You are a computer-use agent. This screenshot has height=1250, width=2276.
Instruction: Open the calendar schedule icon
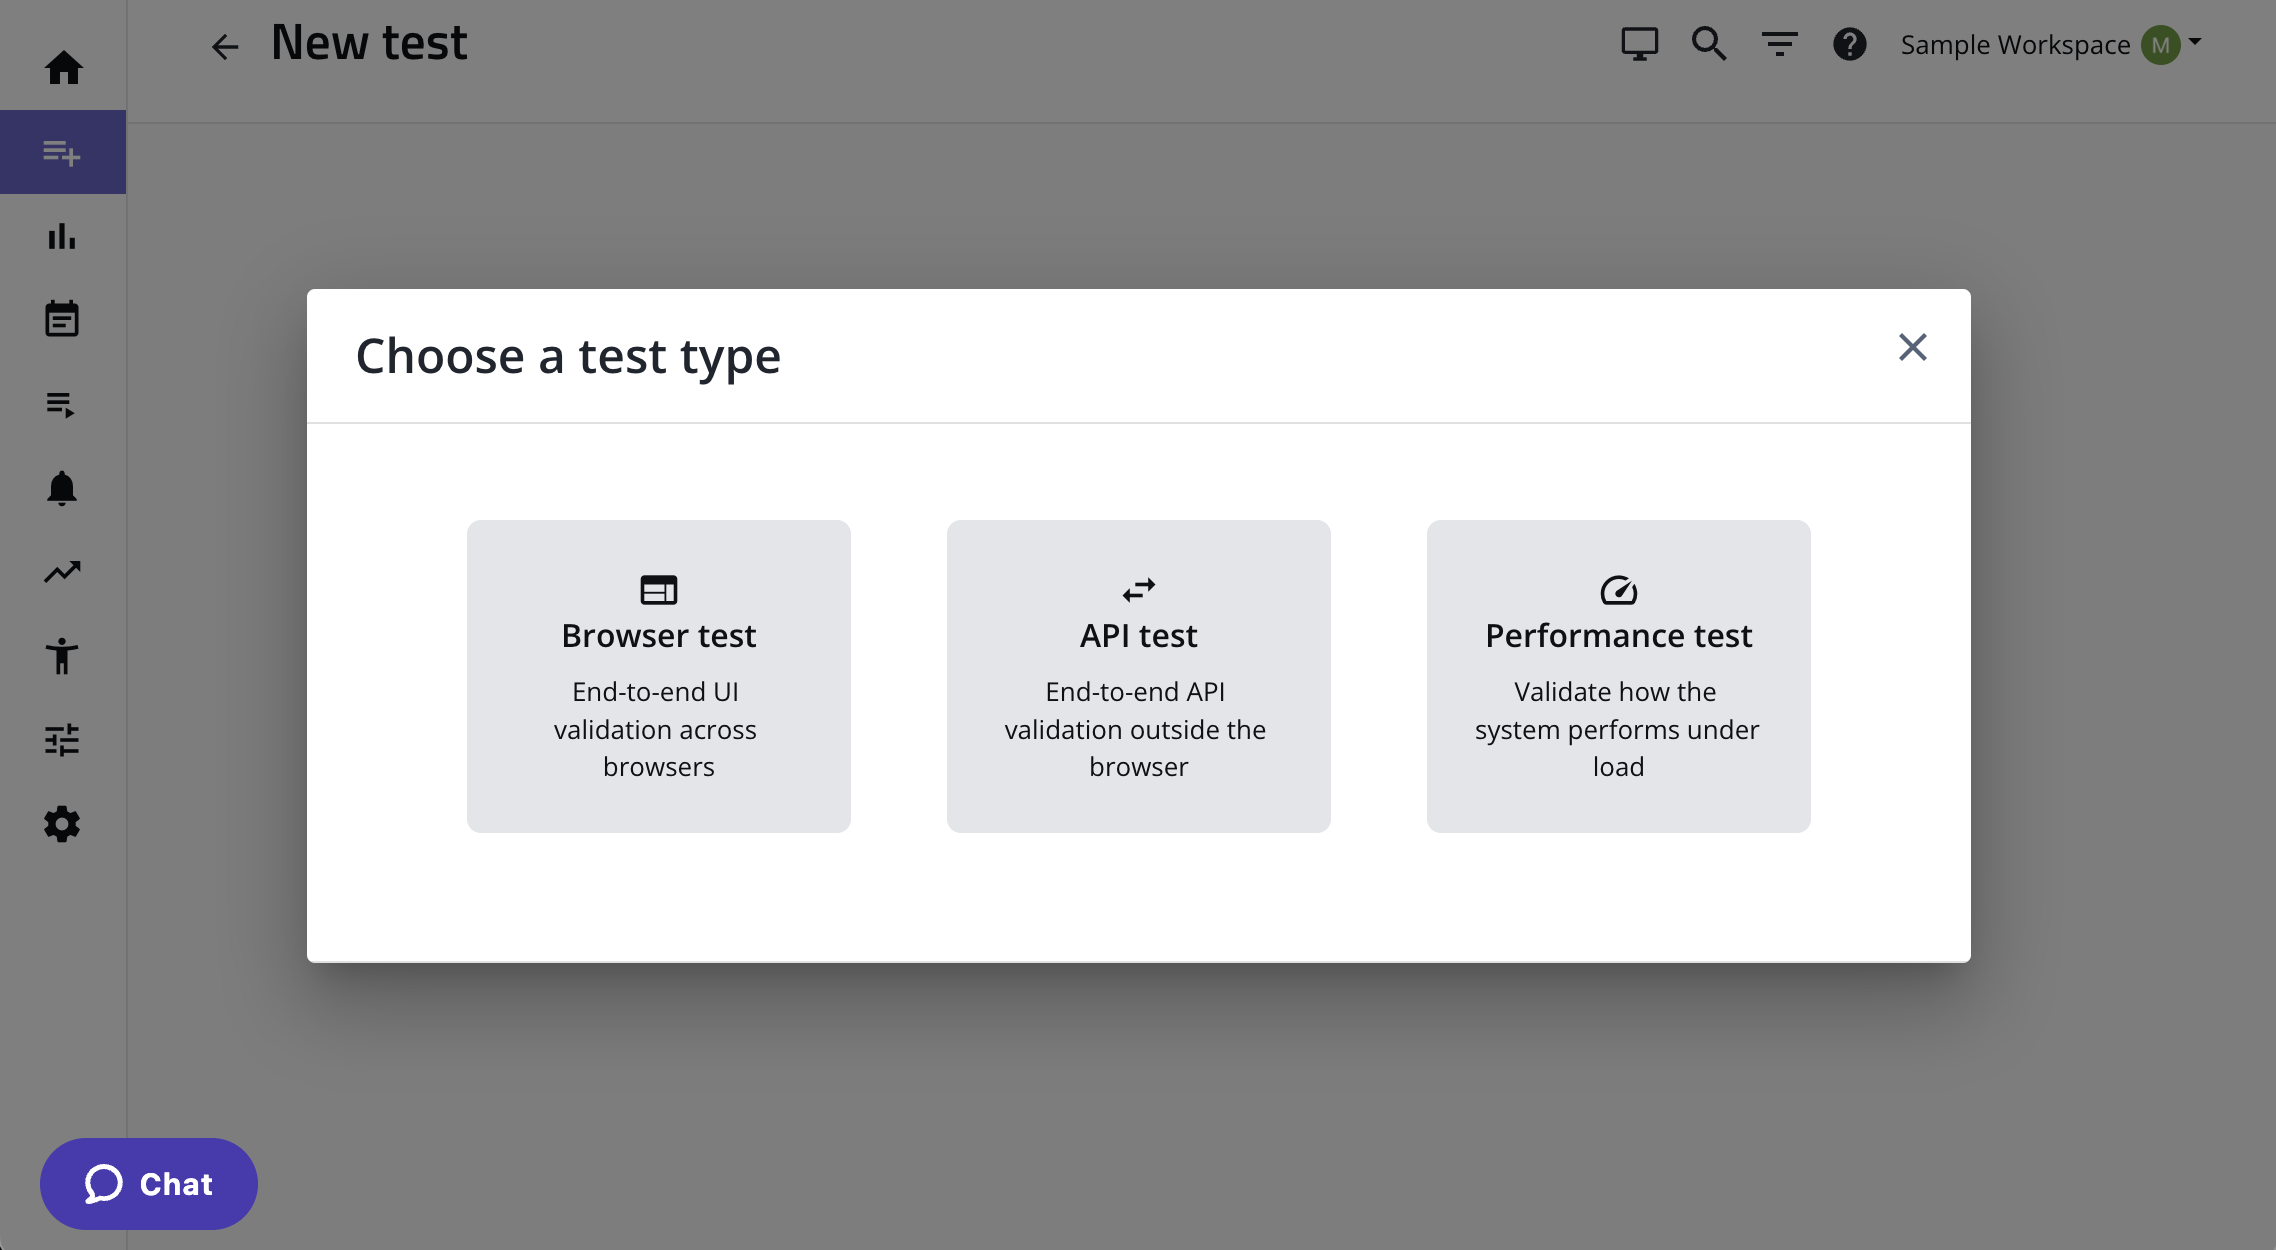(62, 320)
